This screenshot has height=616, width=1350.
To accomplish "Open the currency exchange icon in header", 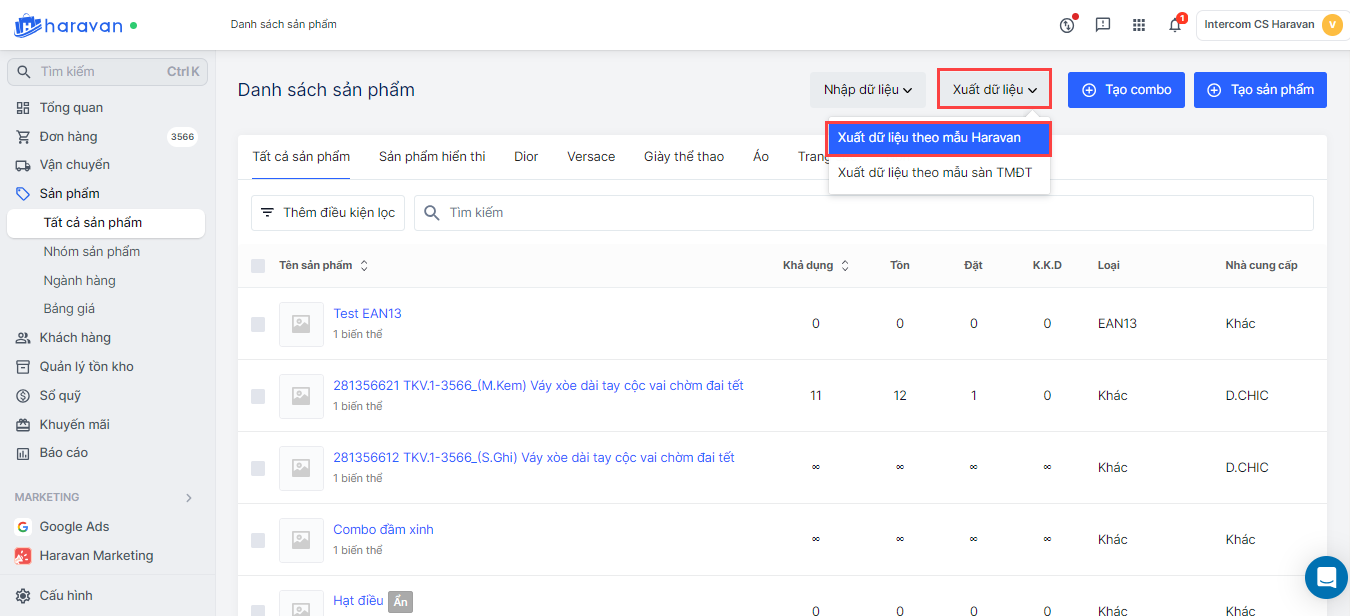I will pos(1067,25).
